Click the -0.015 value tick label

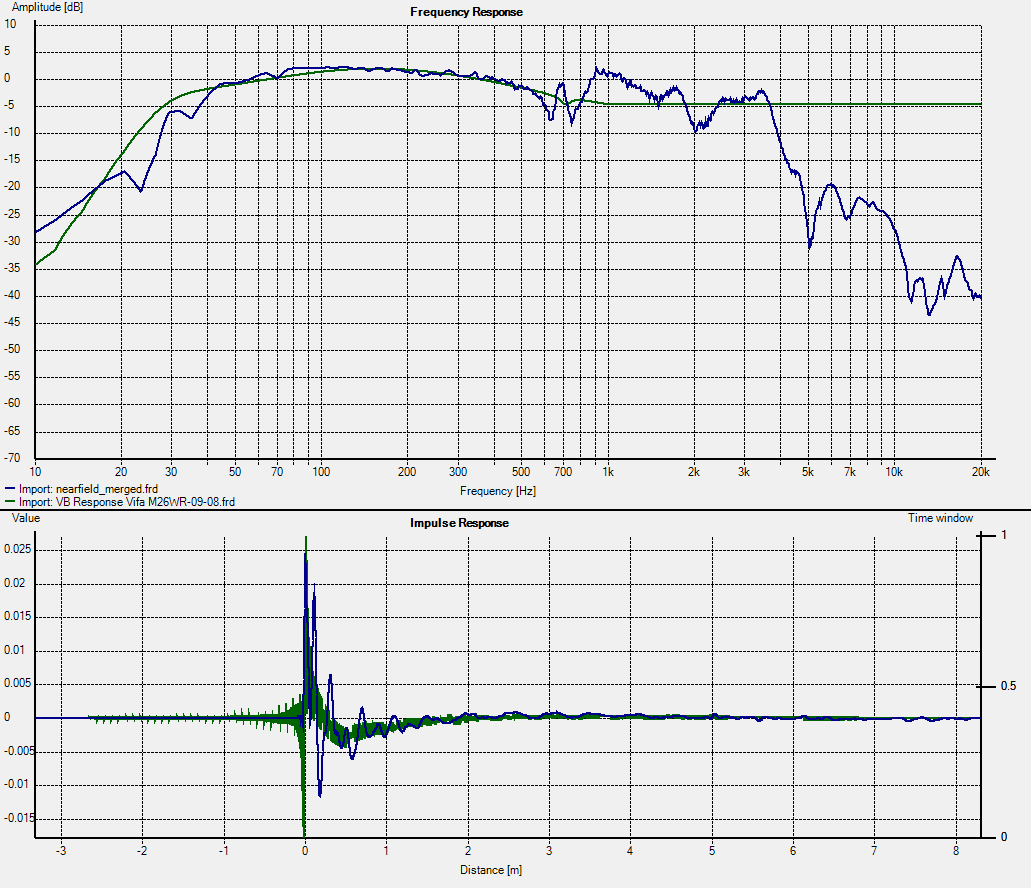pyautogui.click(x=18, y=818)
